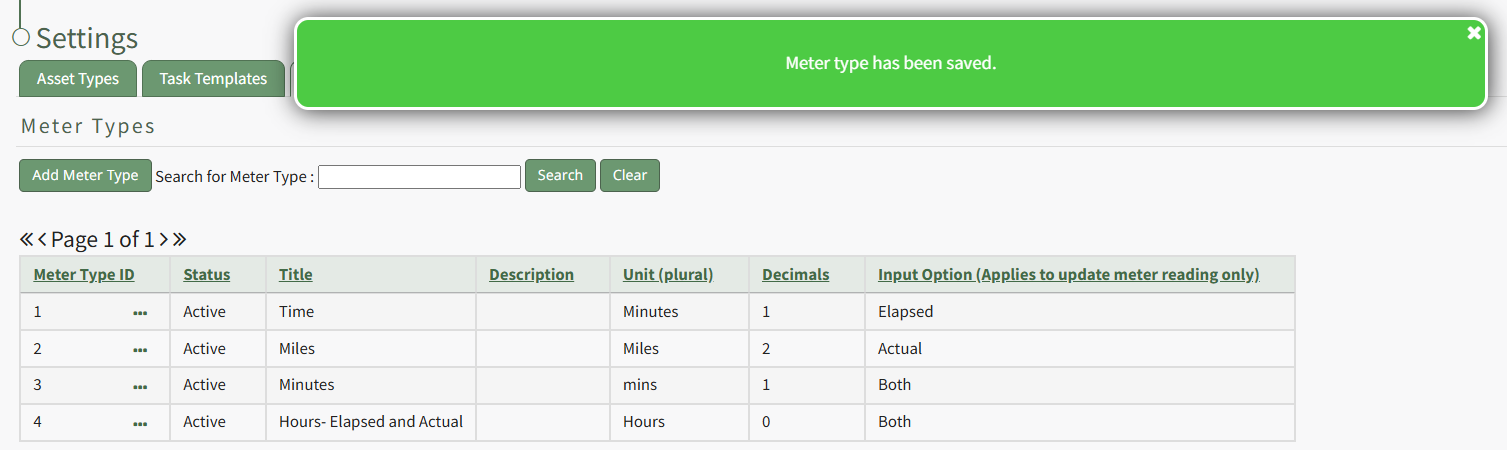Image resolution: width=1507 pixels, height=450 pixels.
Task: Sort table by Input Option column
Action: coord(1068,275)
